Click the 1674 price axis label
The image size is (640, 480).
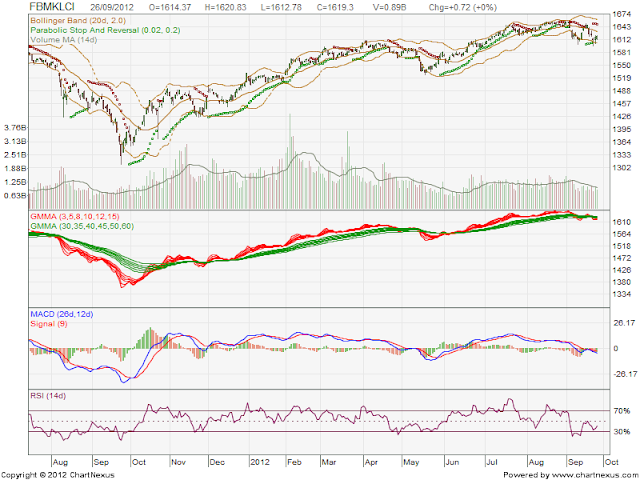[x=622, y=14]
